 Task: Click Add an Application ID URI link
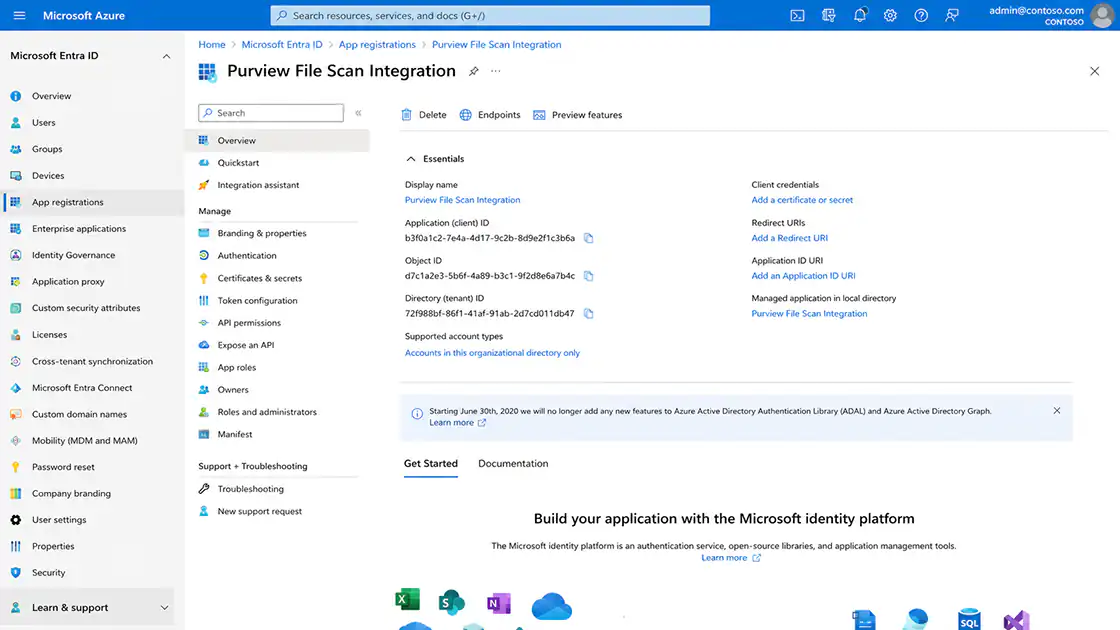coord(803,276)
